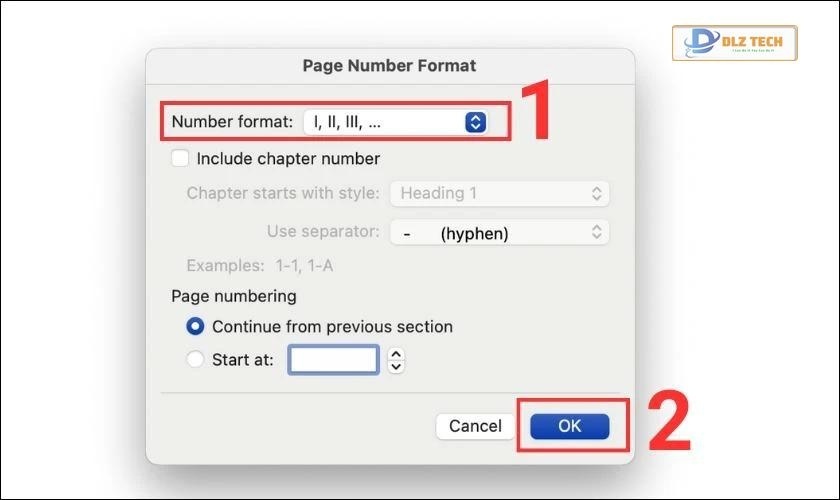Click the Examples 1-1, 1-A text
Screen dimensions: 840x500
pos(266,267)
